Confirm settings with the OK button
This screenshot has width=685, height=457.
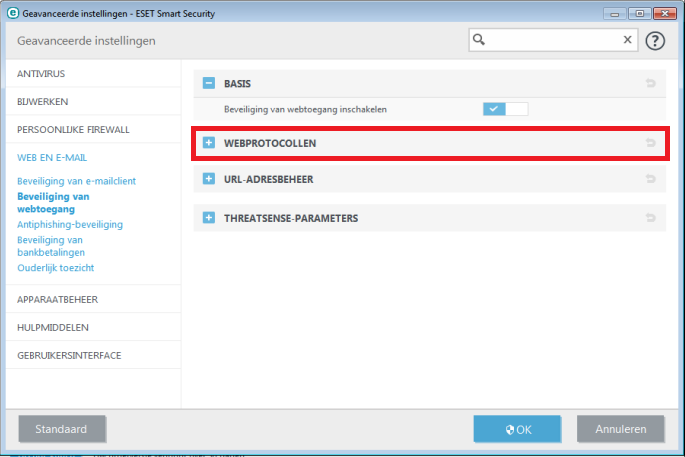[x=517, y=429]
